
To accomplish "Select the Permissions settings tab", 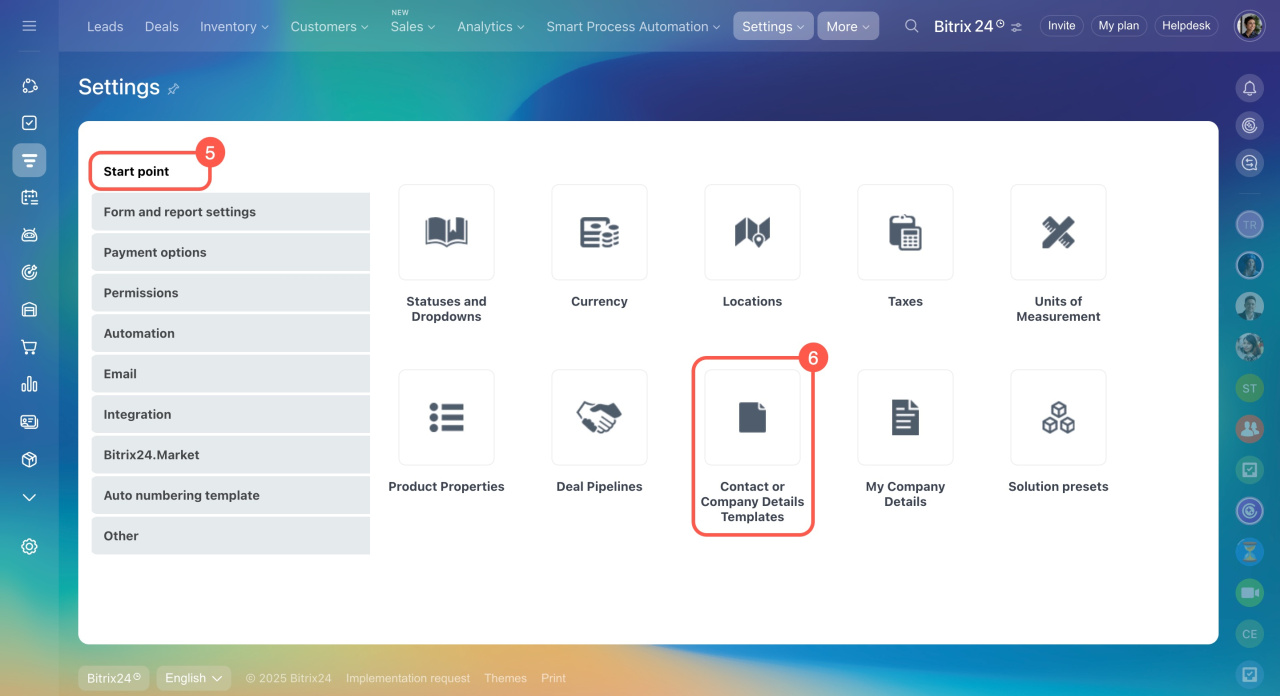I will (230, 293).
